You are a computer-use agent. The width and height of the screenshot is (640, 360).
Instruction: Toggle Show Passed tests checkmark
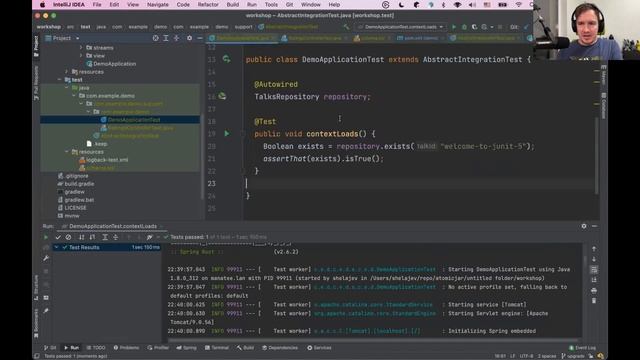[58, 237]
